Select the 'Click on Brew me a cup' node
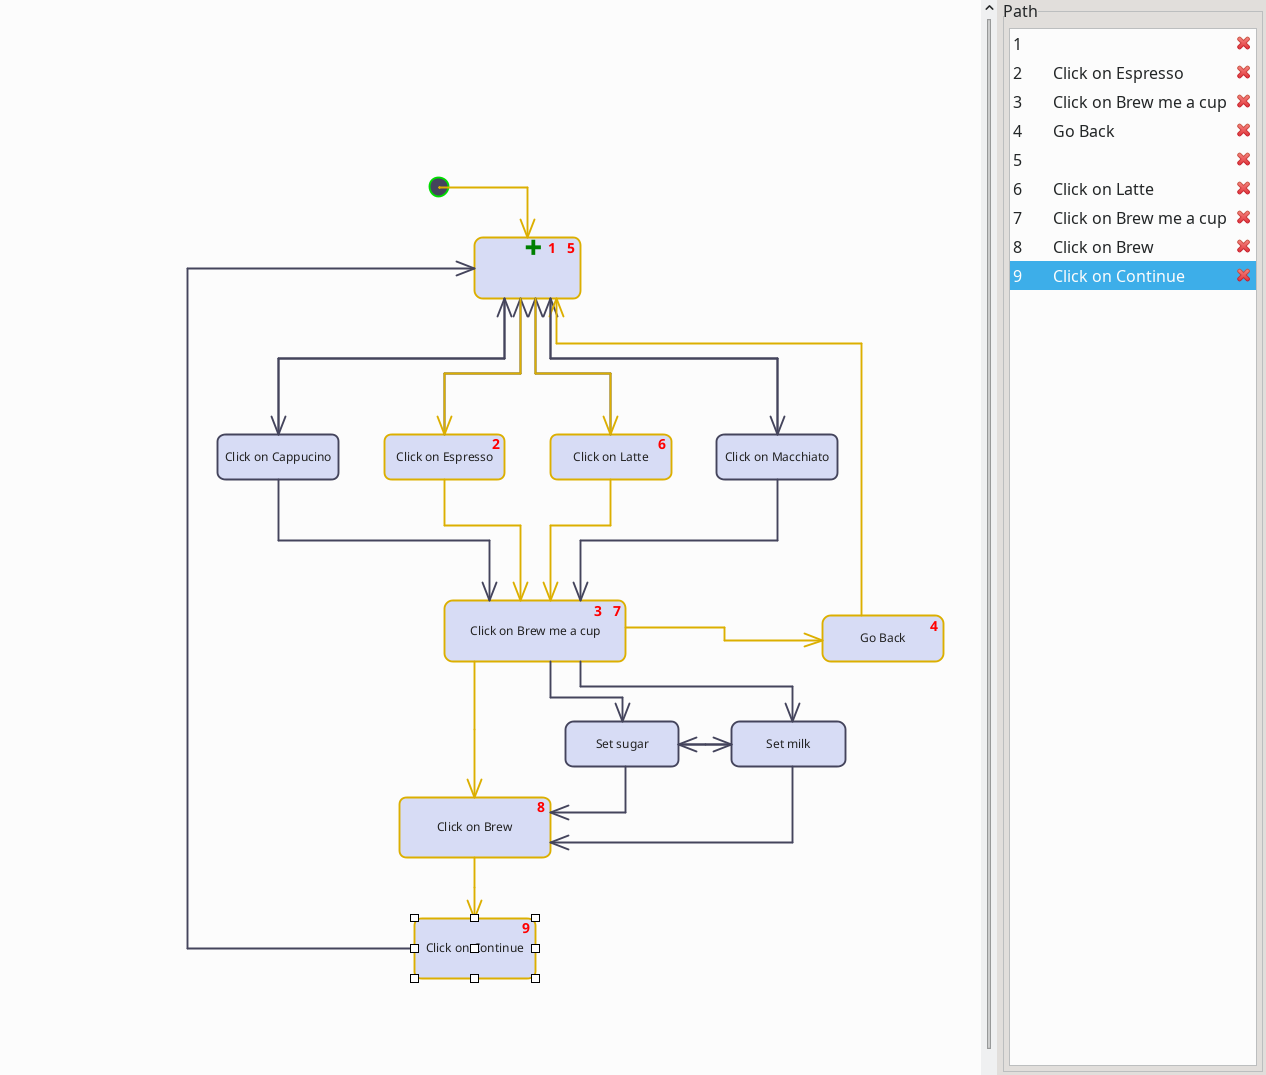This screenshot has width=1266, height=1075. [535, 631]
